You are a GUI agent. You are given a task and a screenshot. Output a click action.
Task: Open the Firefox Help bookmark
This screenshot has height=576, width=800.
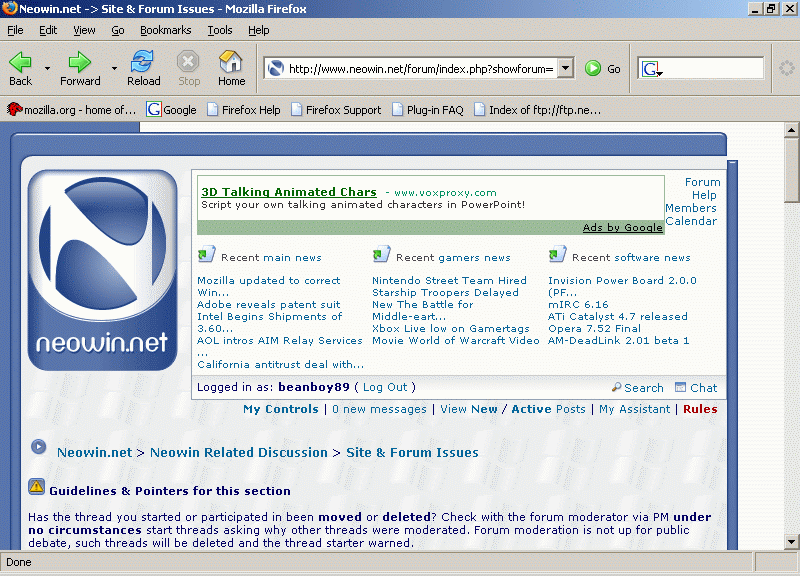(x=244, y=110)
